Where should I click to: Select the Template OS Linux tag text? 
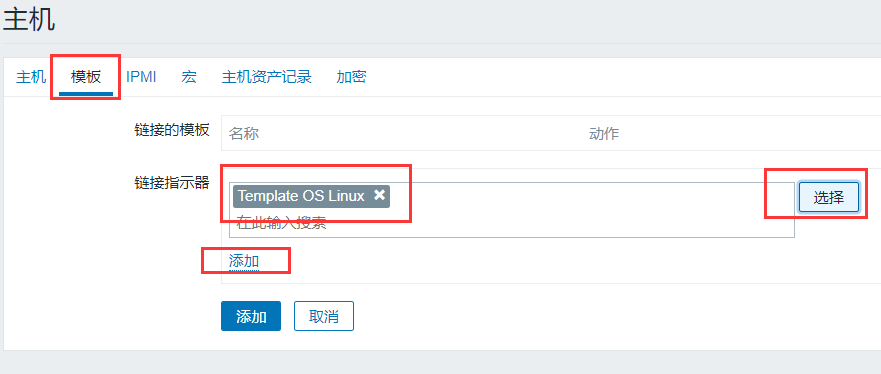tap(301, 196)
